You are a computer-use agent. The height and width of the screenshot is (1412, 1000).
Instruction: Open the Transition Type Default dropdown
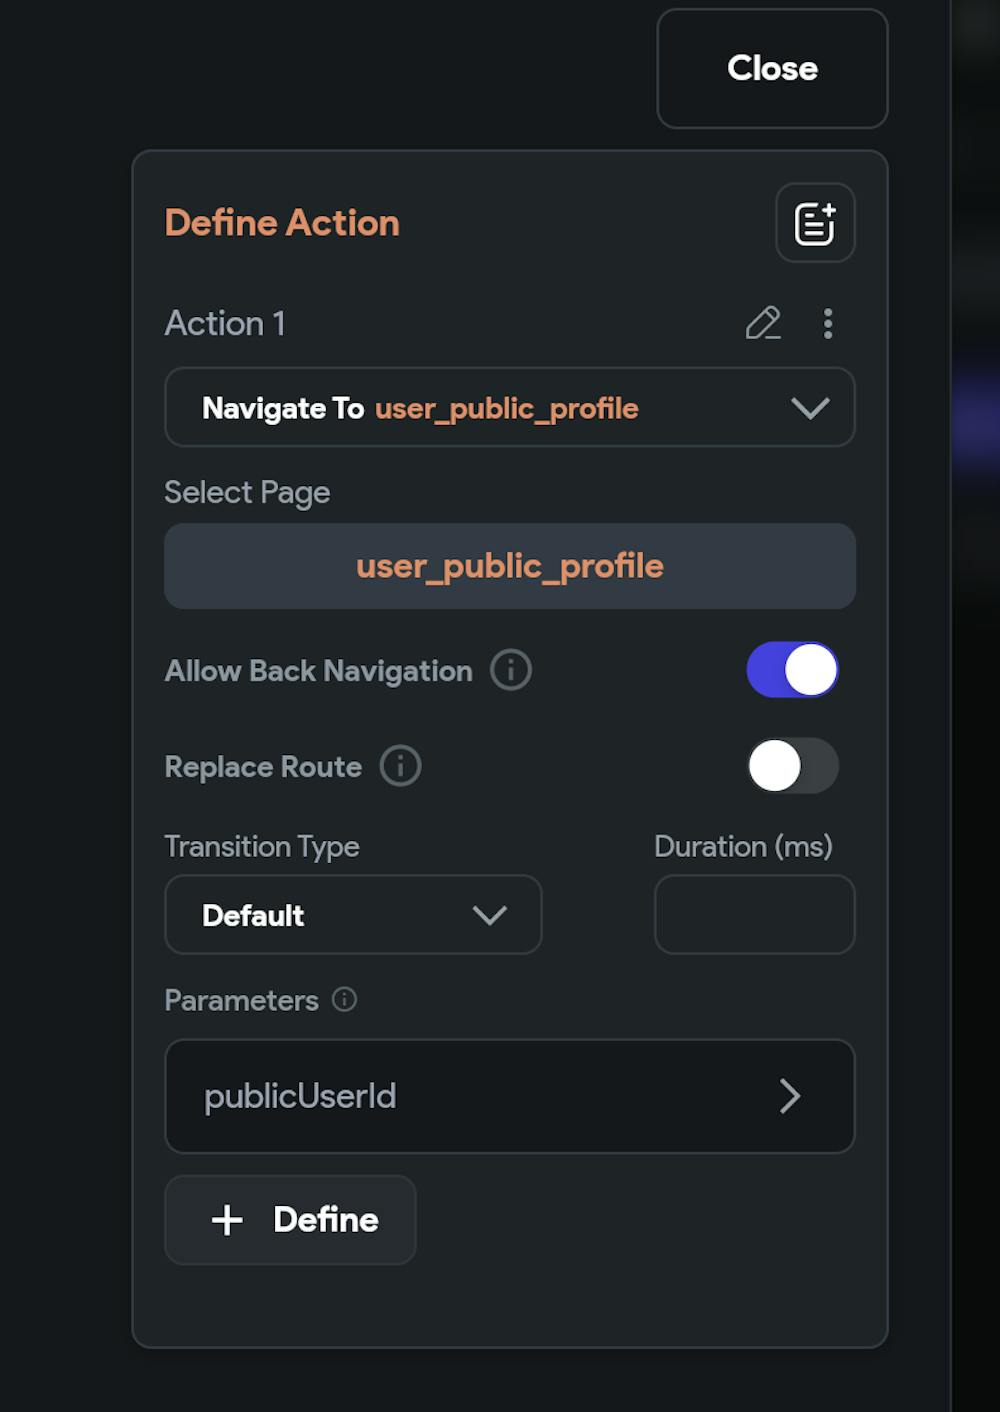point(353,915)
